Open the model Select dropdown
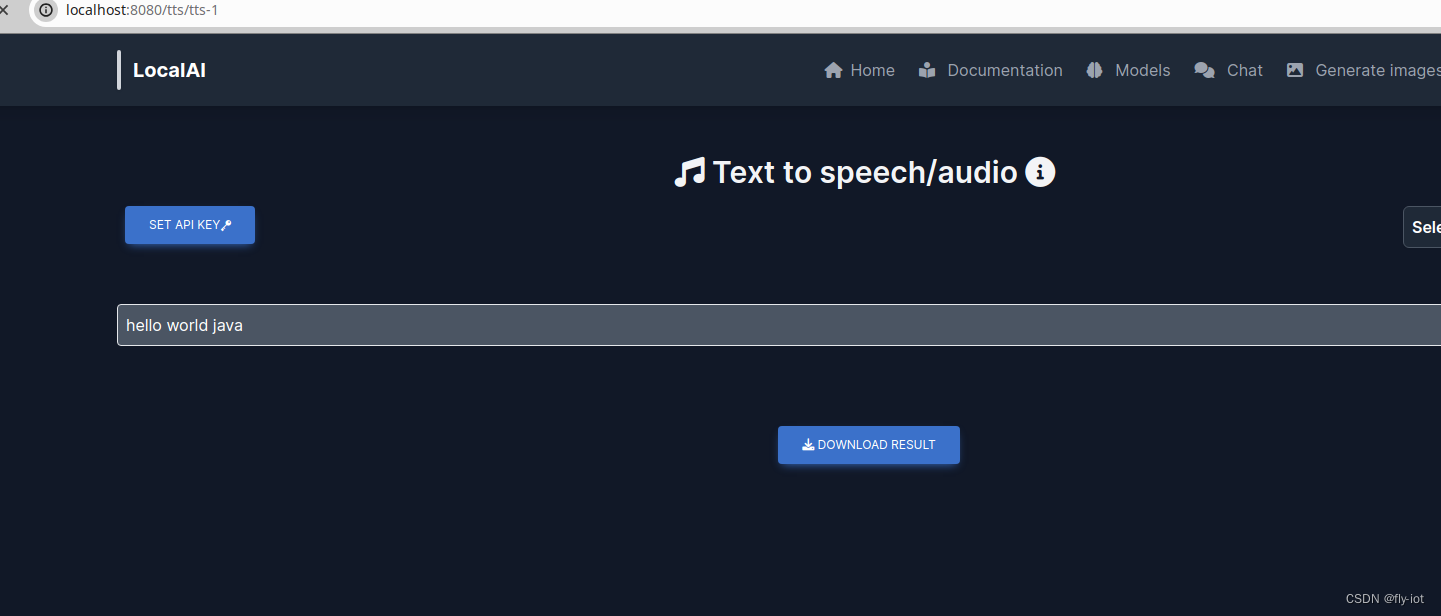The image size is (1441, 616). tap(1422, 227)
